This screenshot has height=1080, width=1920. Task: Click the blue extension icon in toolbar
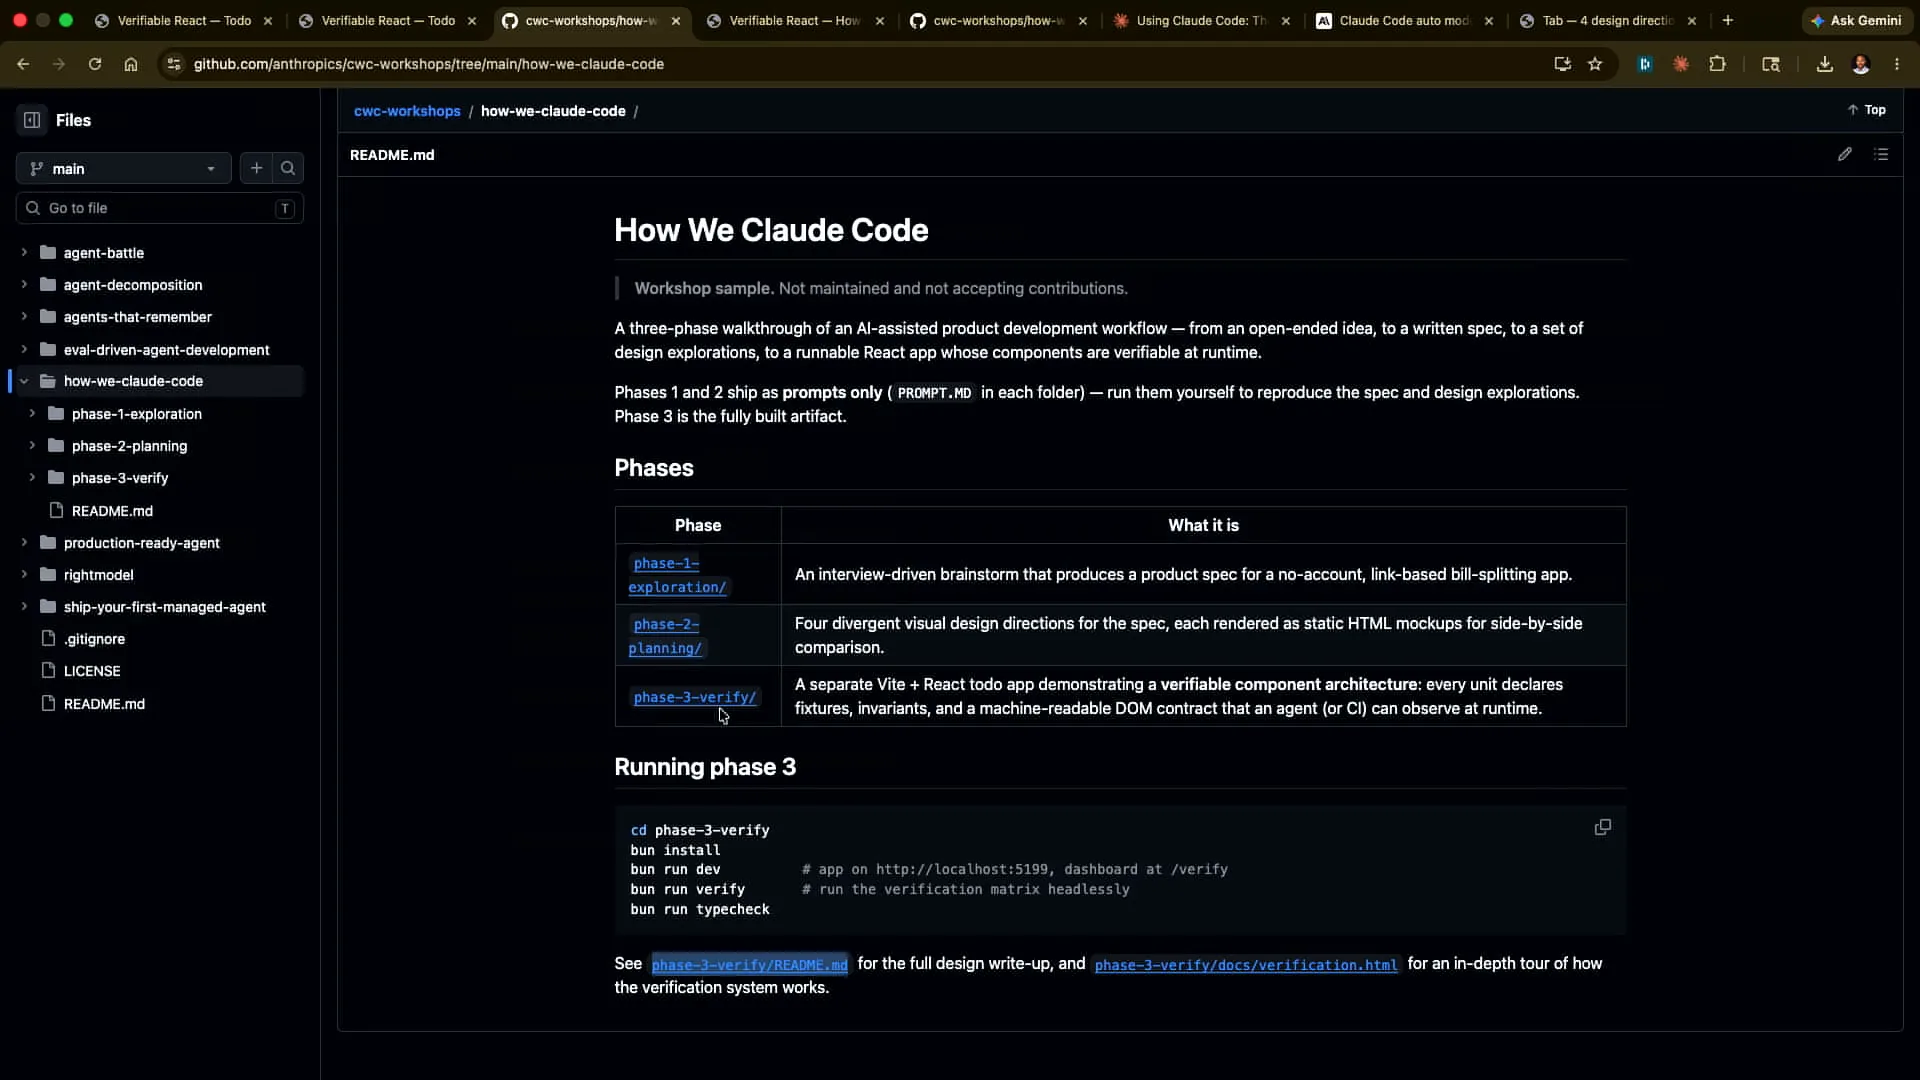click(1644, 64)
